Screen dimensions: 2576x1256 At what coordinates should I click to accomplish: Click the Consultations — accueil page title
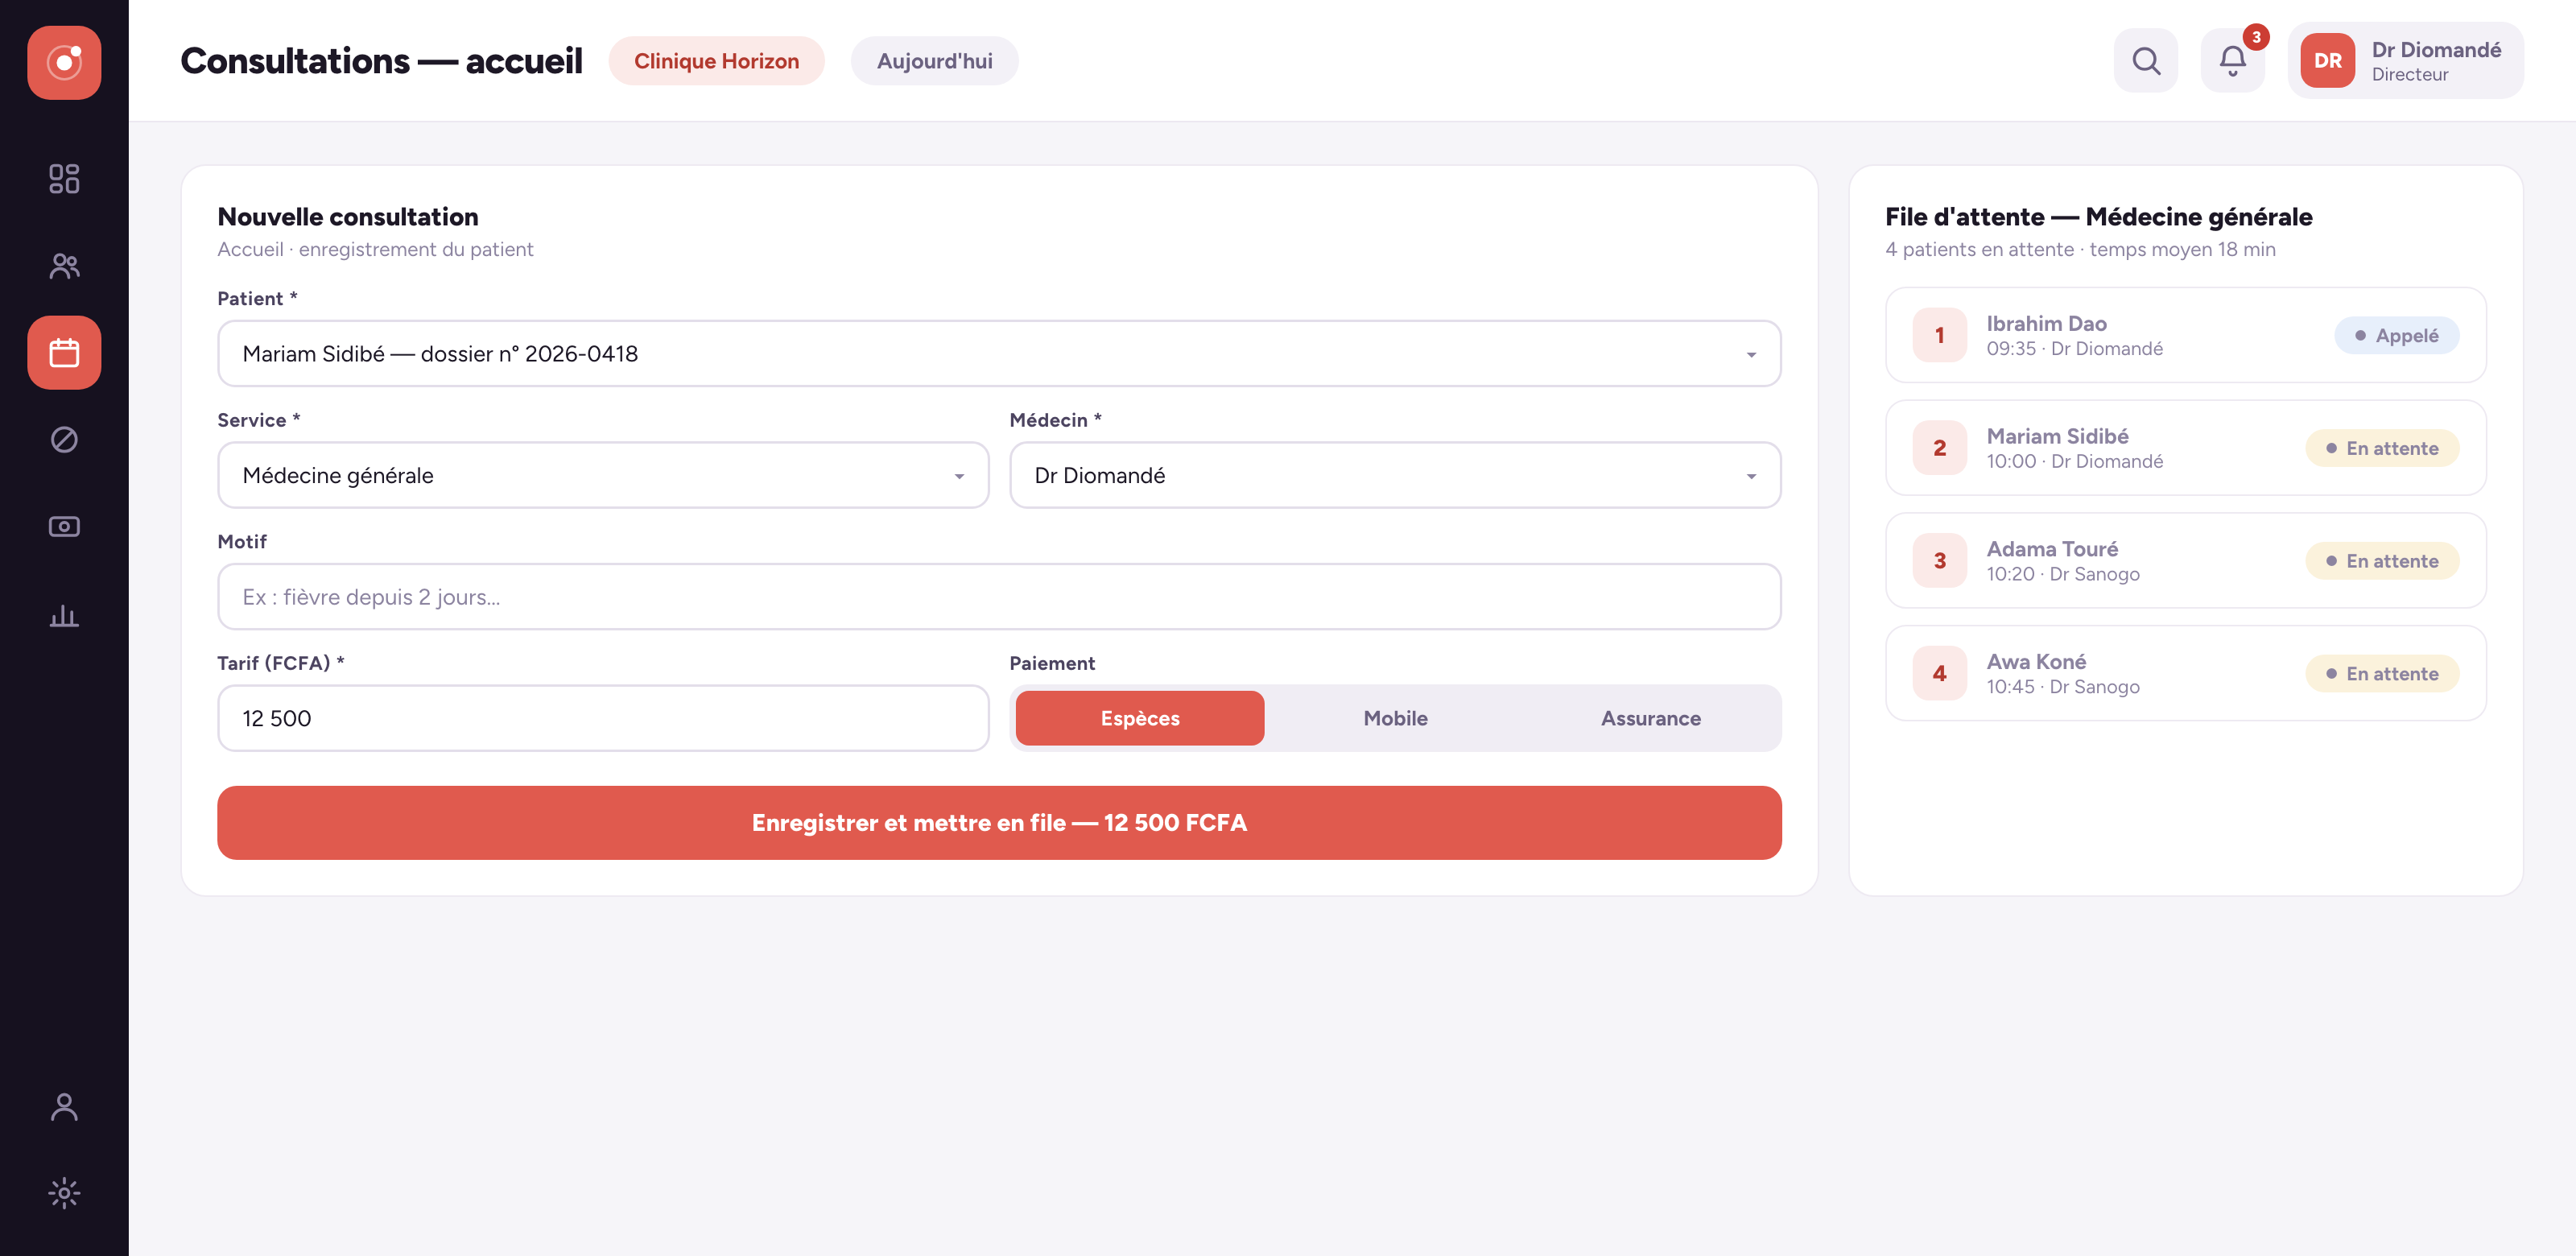381,61
